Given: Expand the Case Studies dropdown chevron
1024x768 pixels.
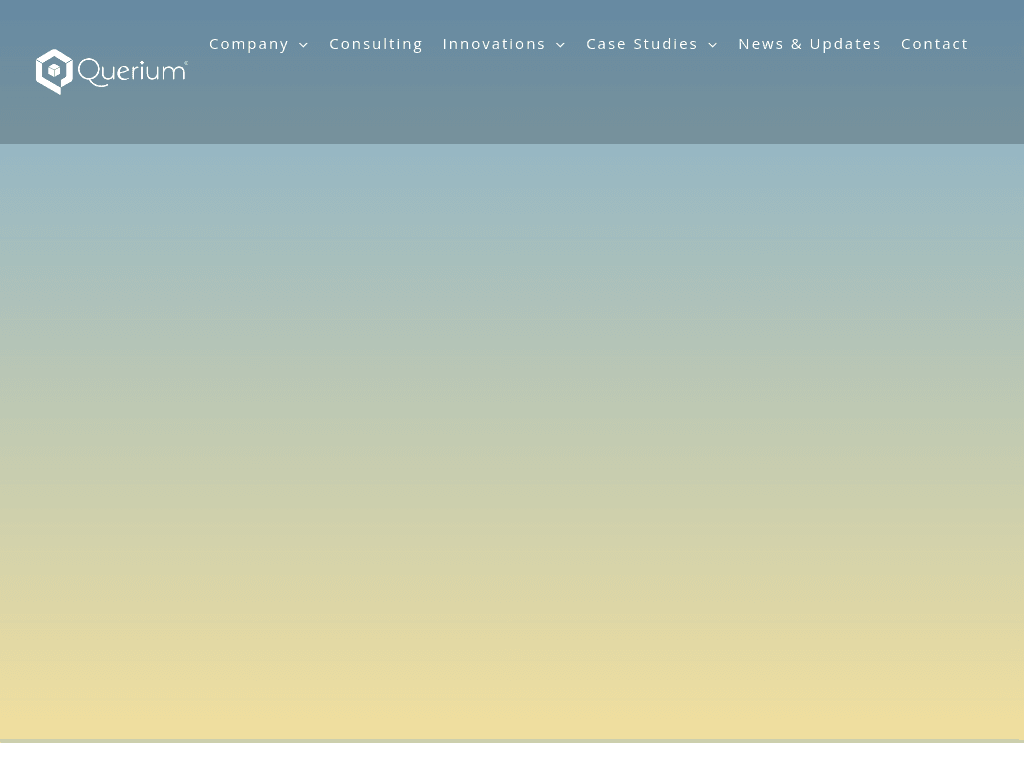Looking at the screenshot, I should pos(713,45).
